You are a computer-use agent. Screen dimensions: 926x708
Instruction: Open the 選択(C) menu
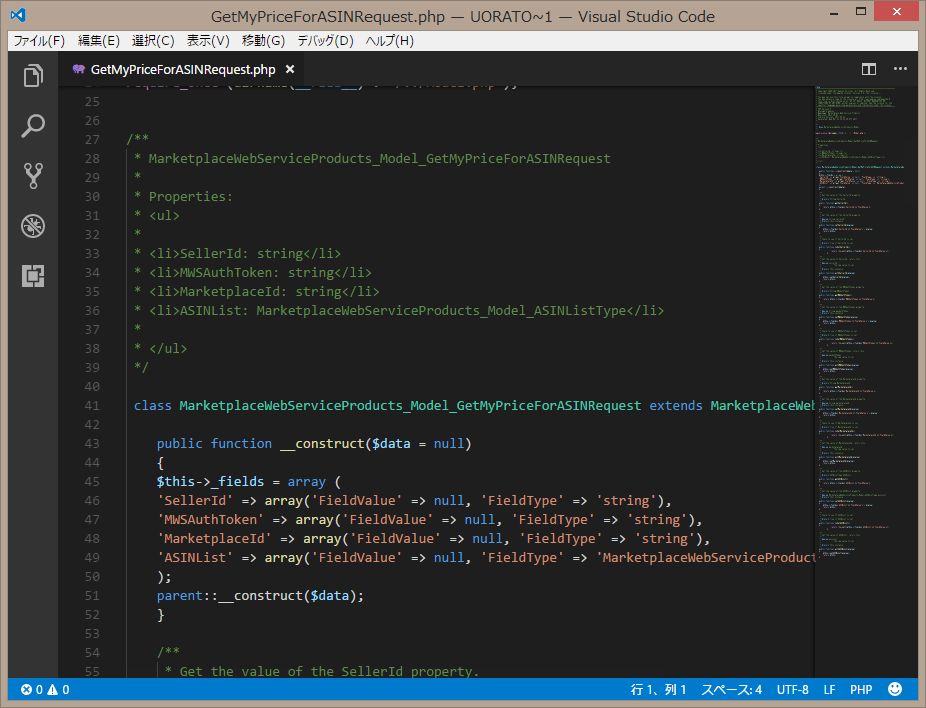coord(153,41)
